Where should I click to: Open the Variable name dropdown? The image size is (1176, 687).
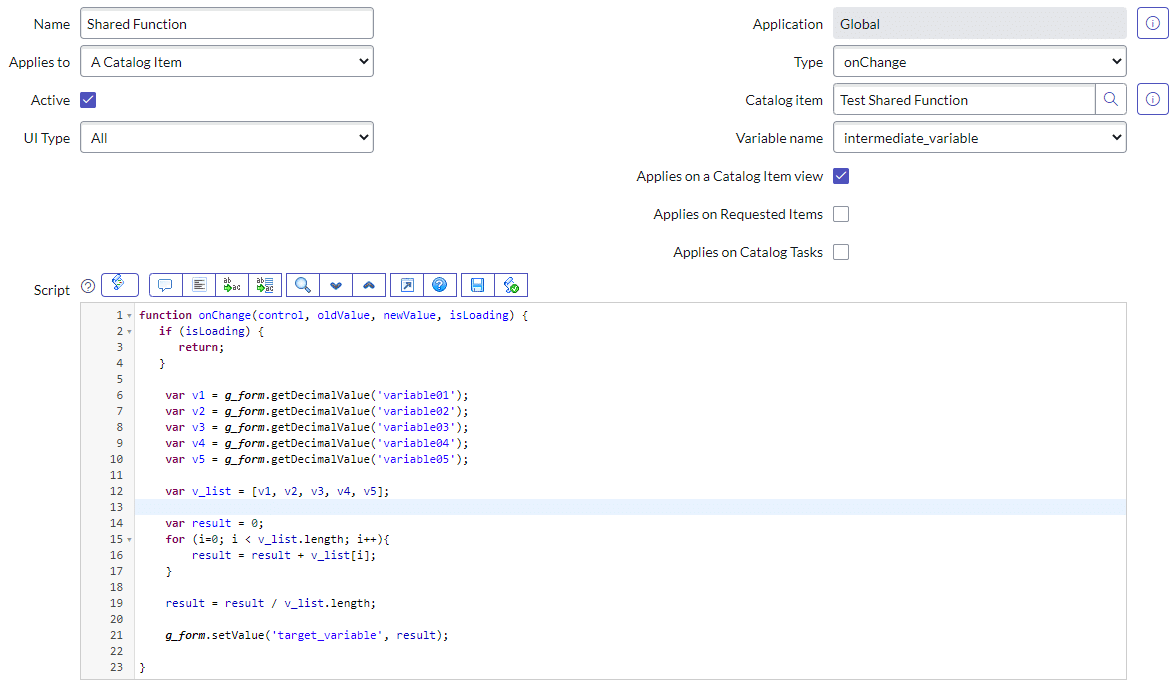[x=980, y=138]
